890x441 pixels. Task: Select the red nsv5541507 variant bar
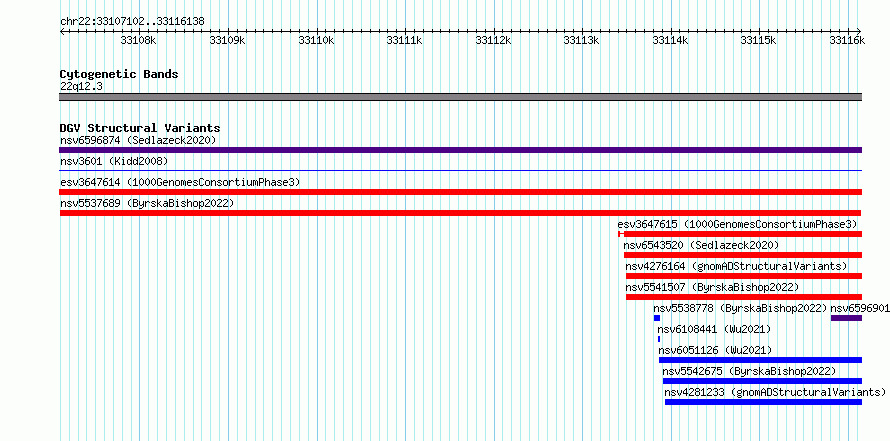click(x=744, y=297)
